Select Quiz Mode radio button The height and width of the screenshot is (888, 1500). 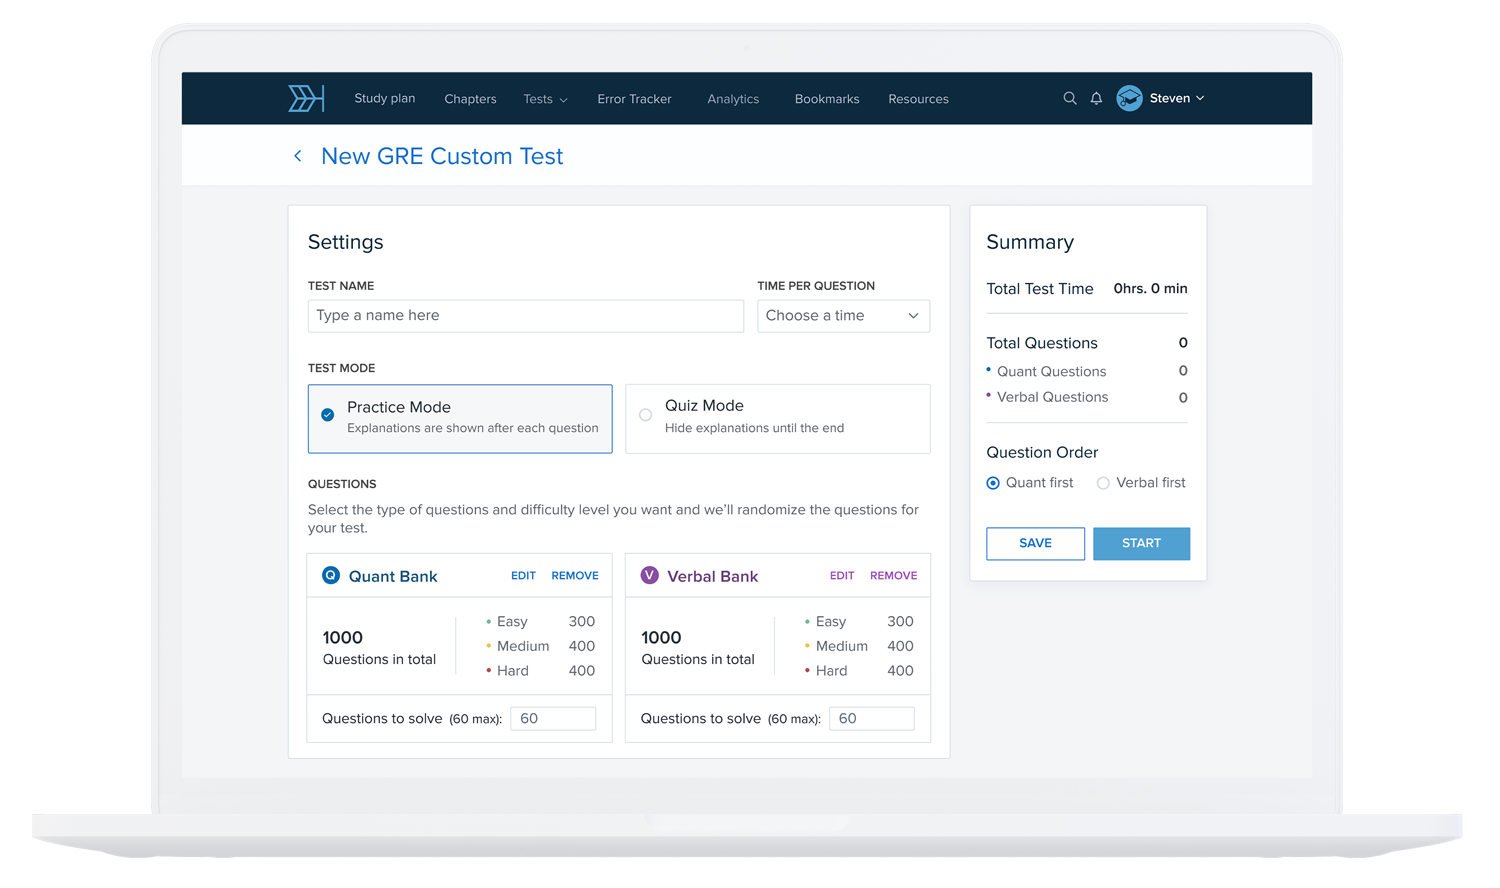click(646, 415)
